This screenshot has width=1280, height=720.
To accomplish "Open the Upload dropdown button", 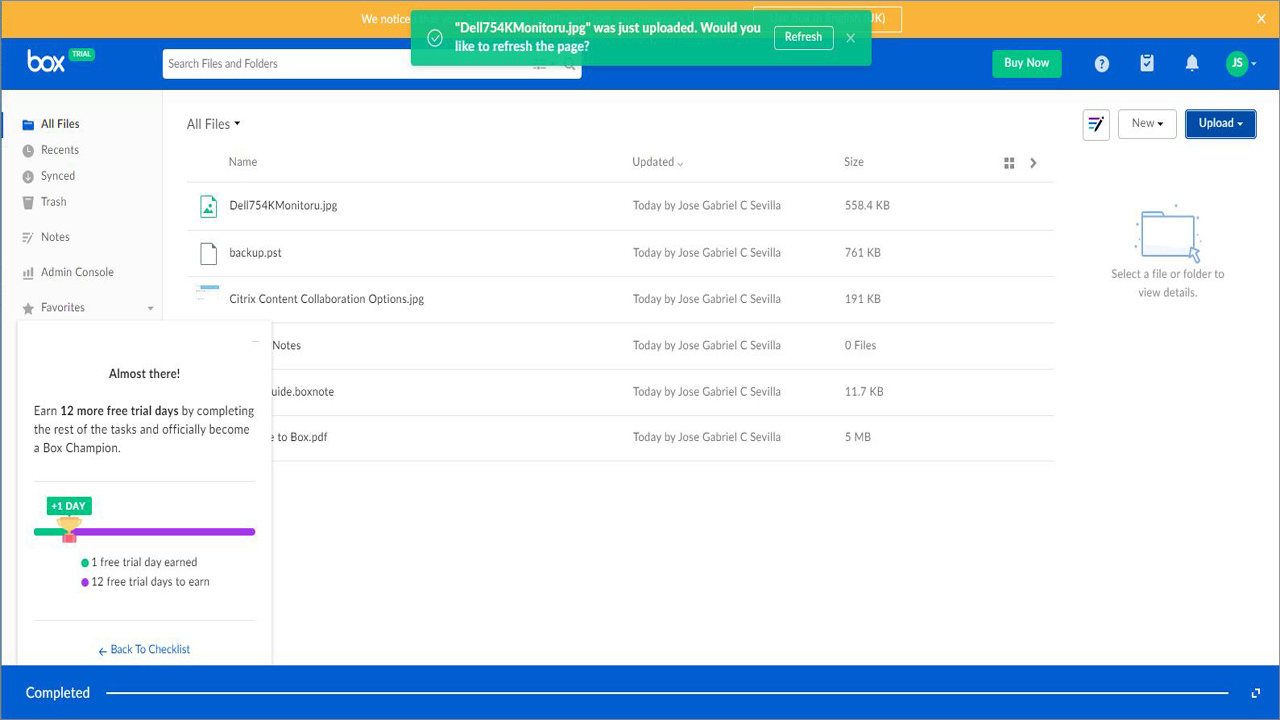I will 1220,124.
